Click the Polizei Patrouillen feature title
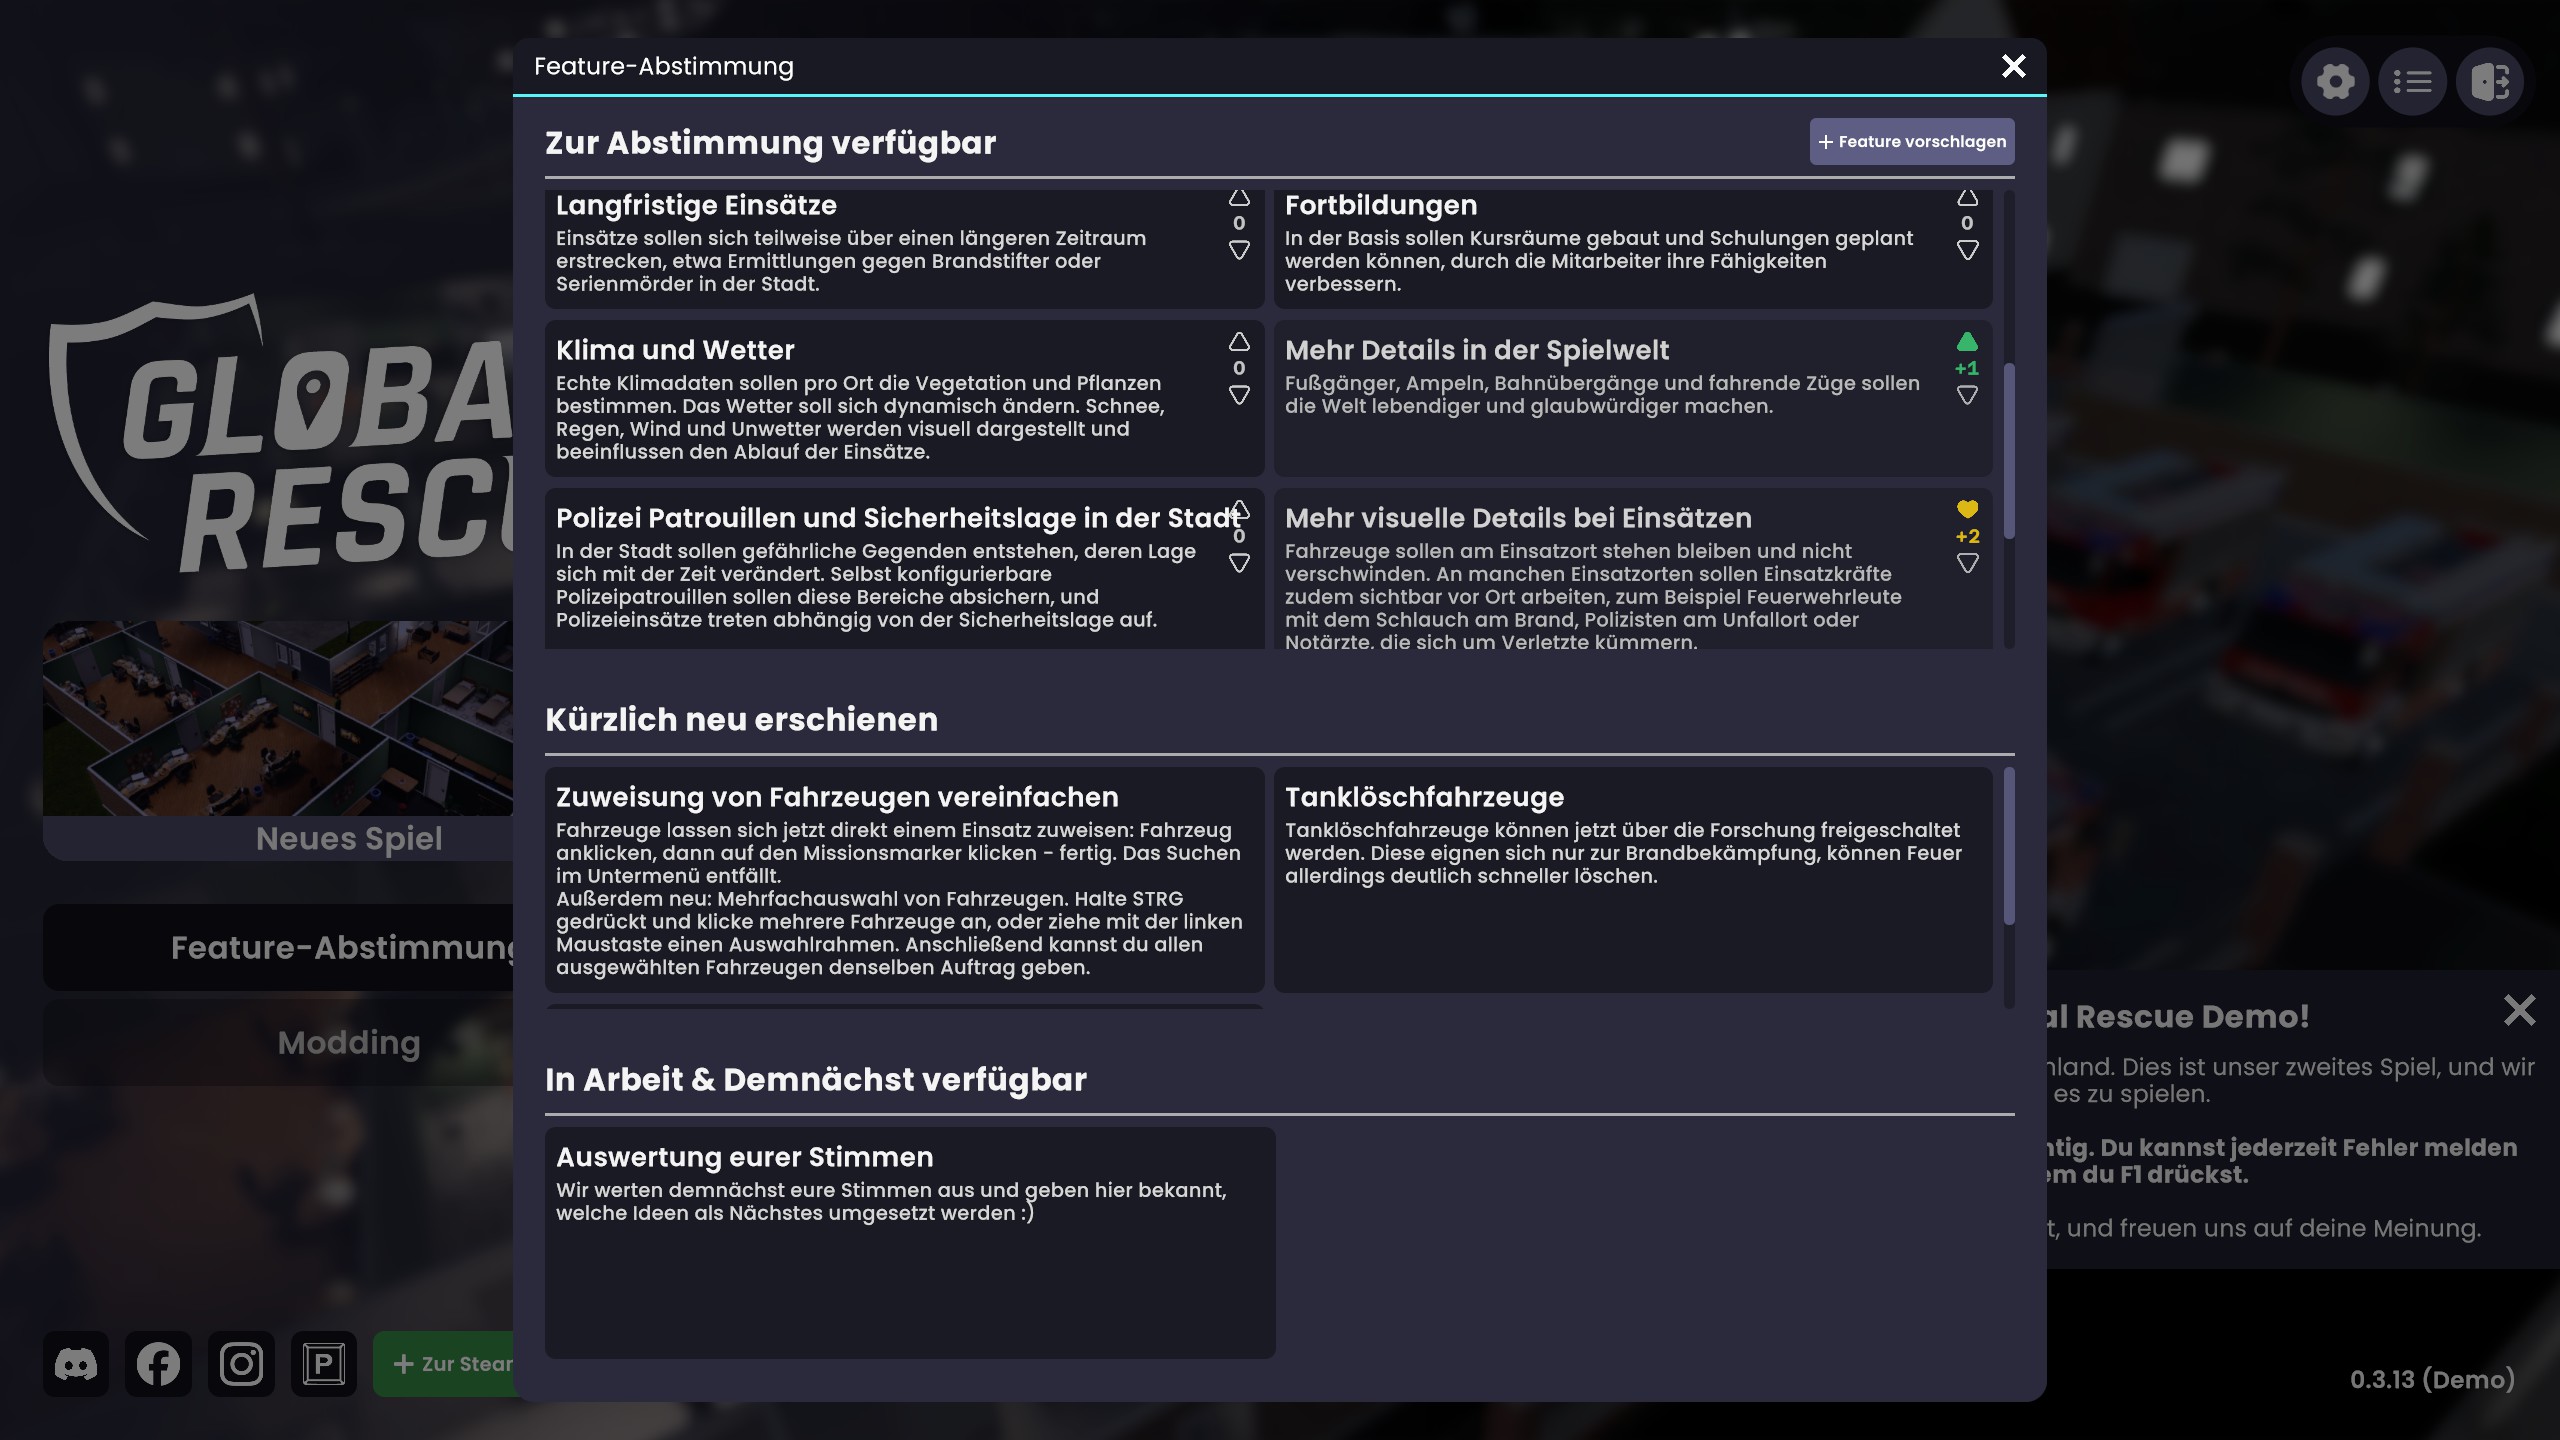The image size is (2560, 1440). click(x=898, y=518)
